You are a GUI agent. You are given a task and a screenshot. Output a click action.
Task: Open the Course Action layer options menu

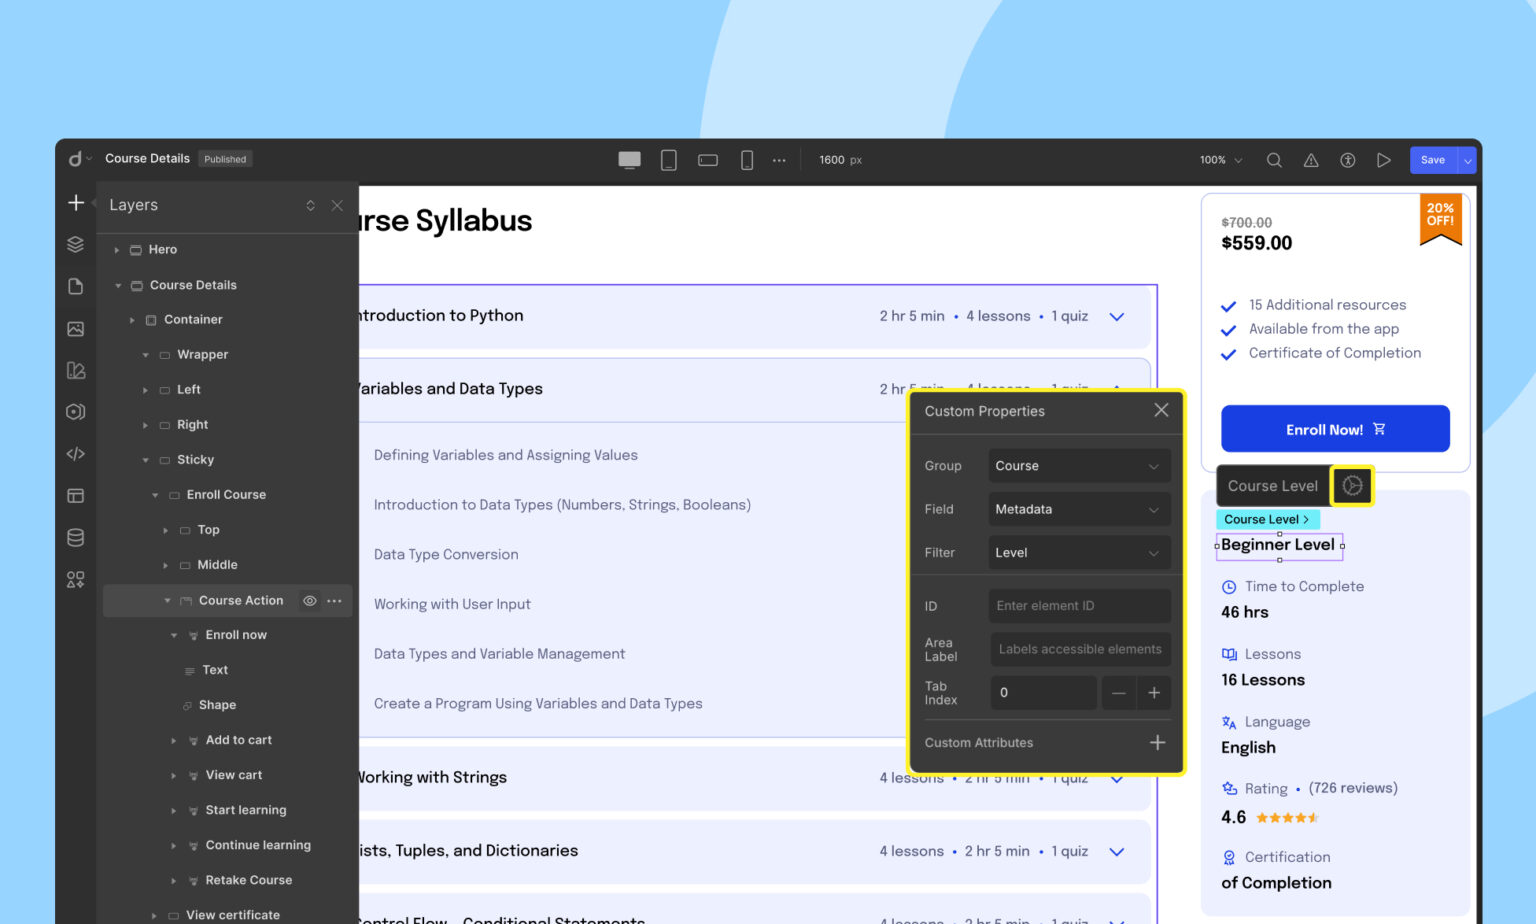(335, 601)
